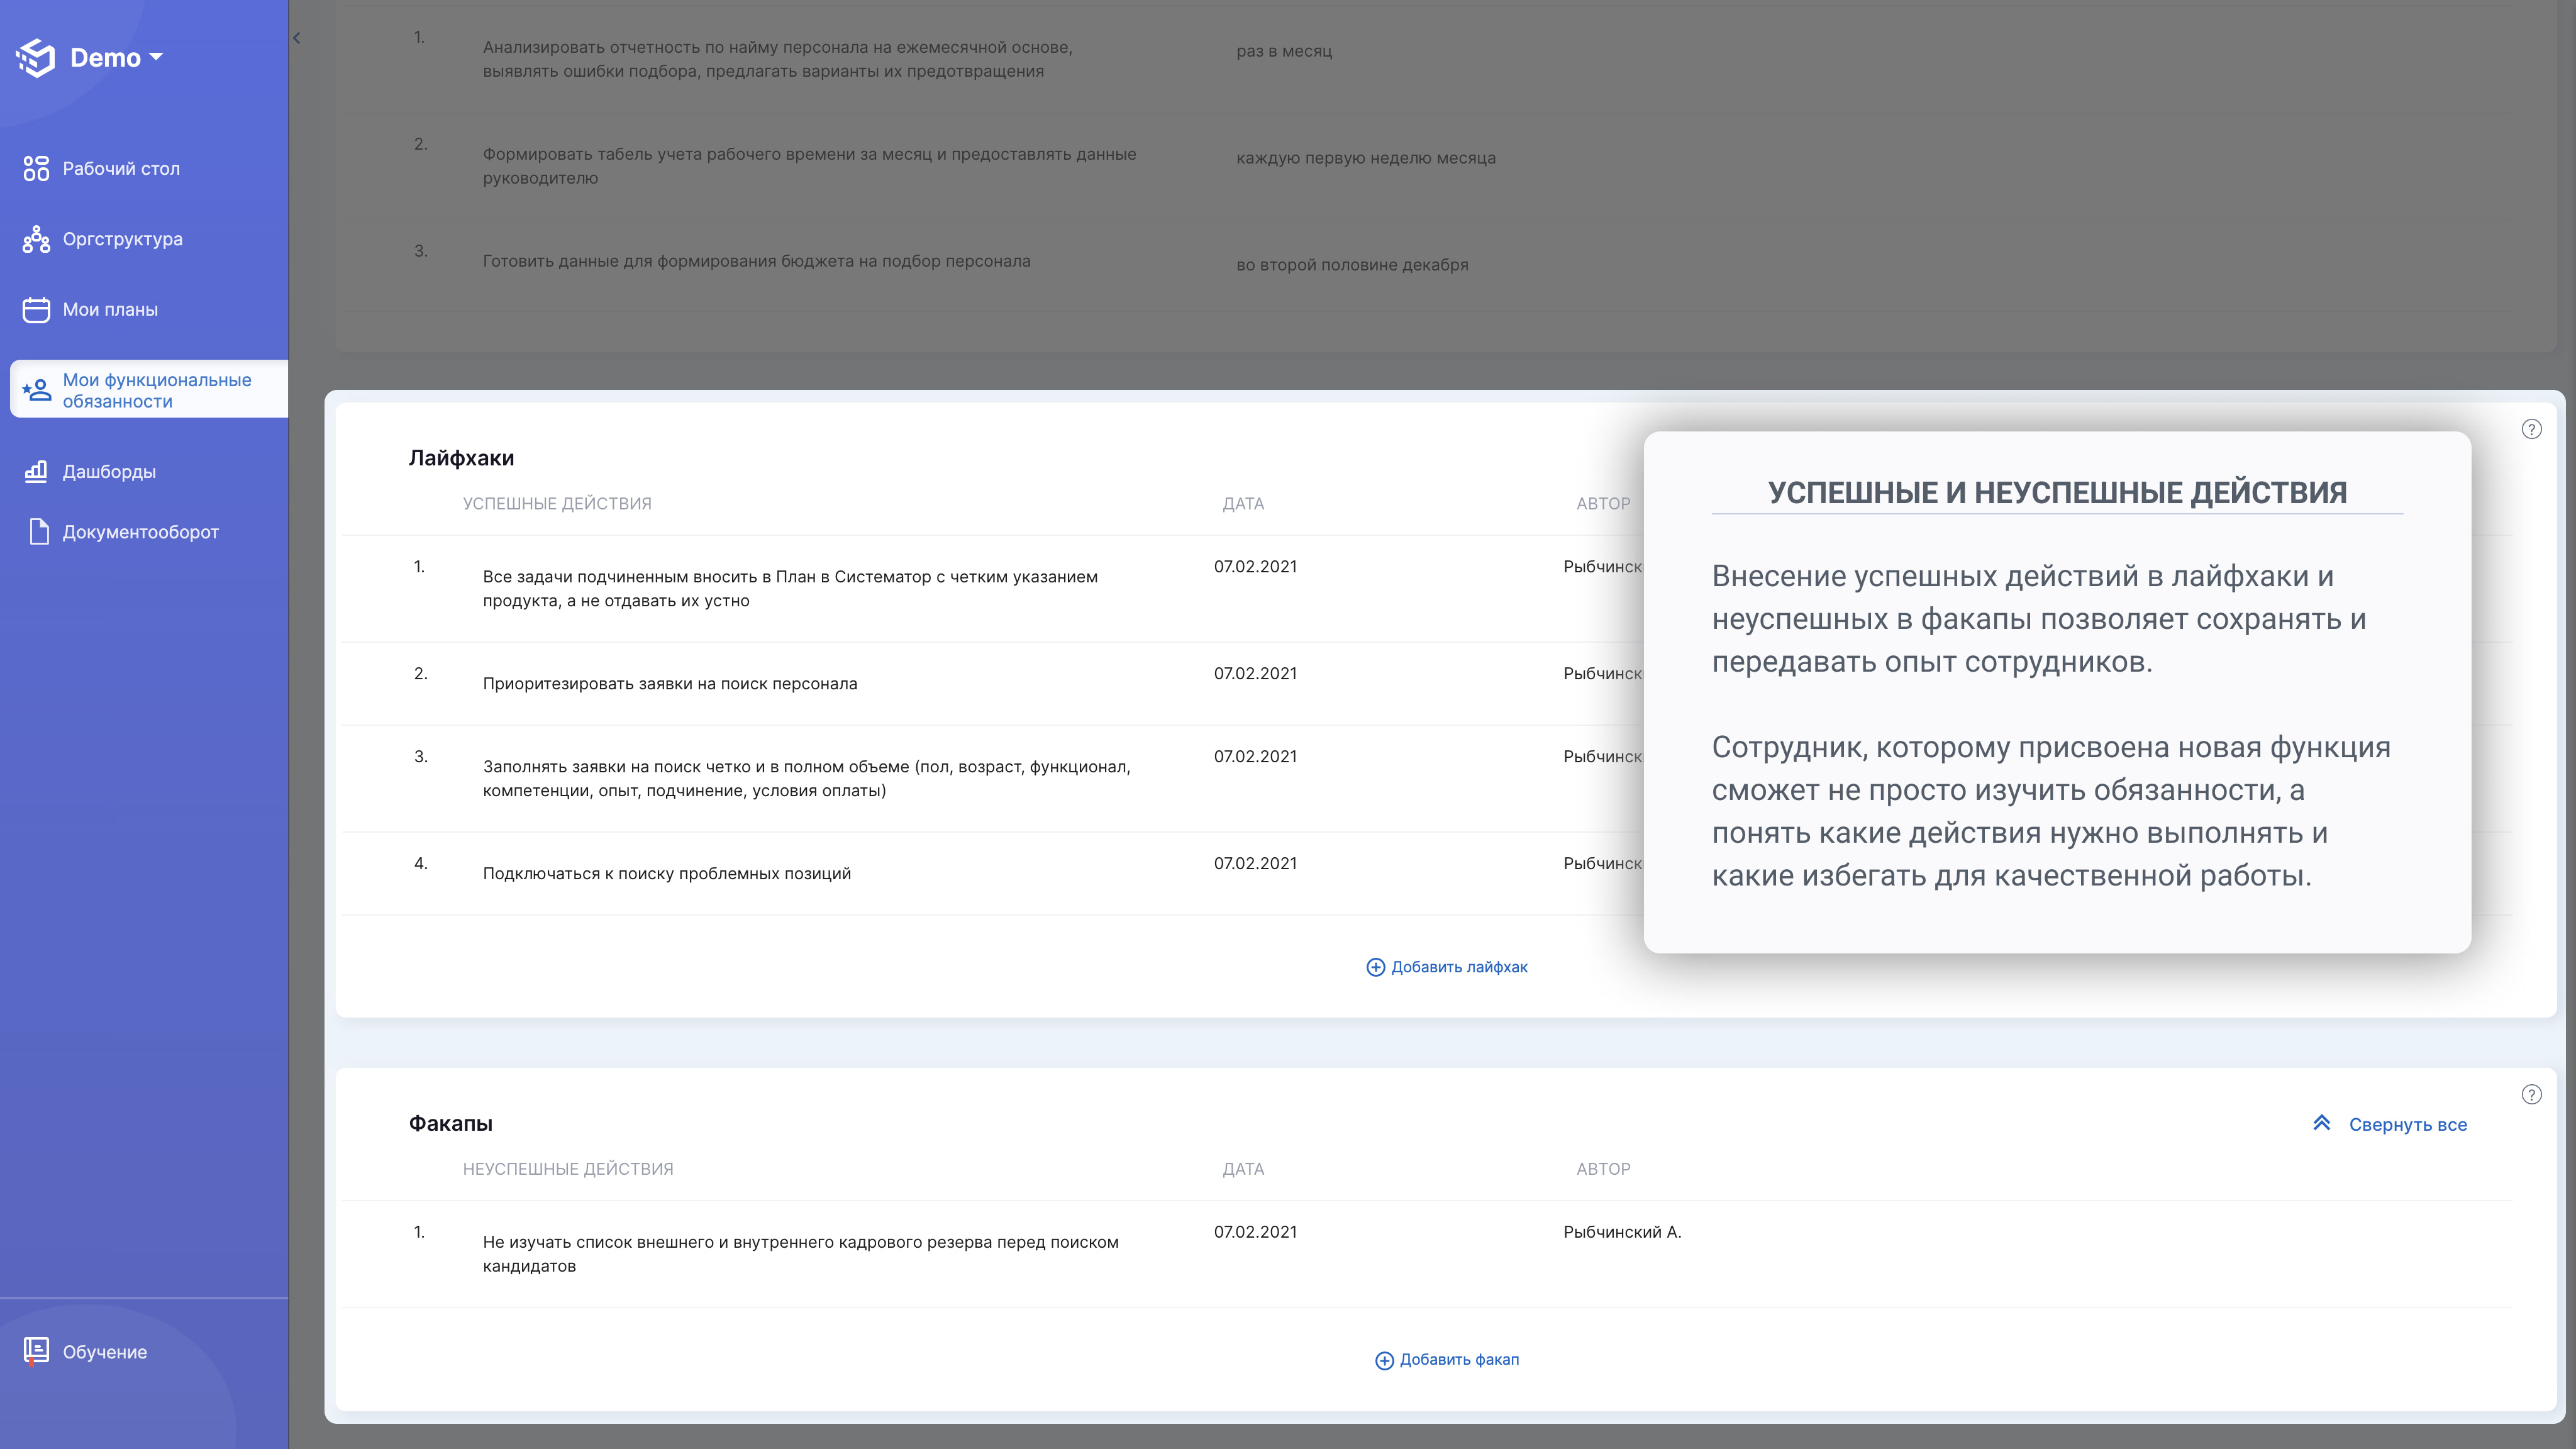Collapse sidebar with the left chevron
Image resolution: width=2576 pixels, height=1449 pixels.
[x=297, y=38]
